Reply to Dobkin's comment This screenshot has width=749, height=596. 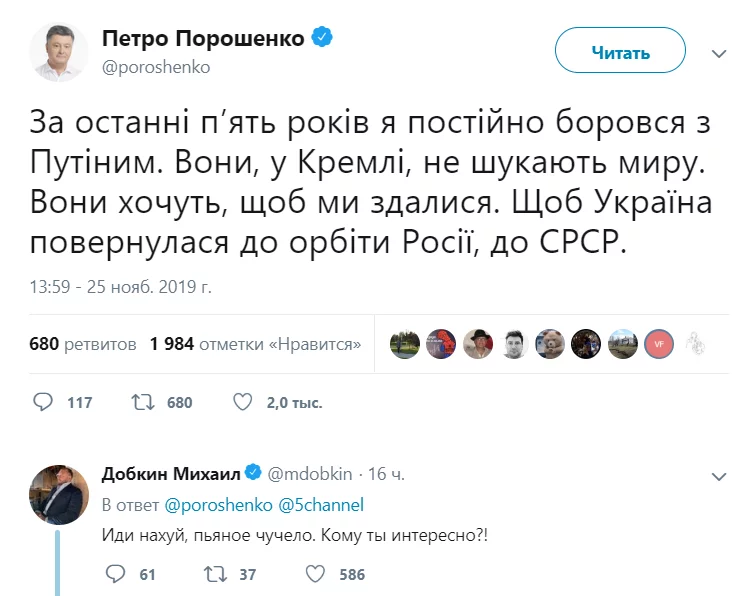tap(115, 574)
